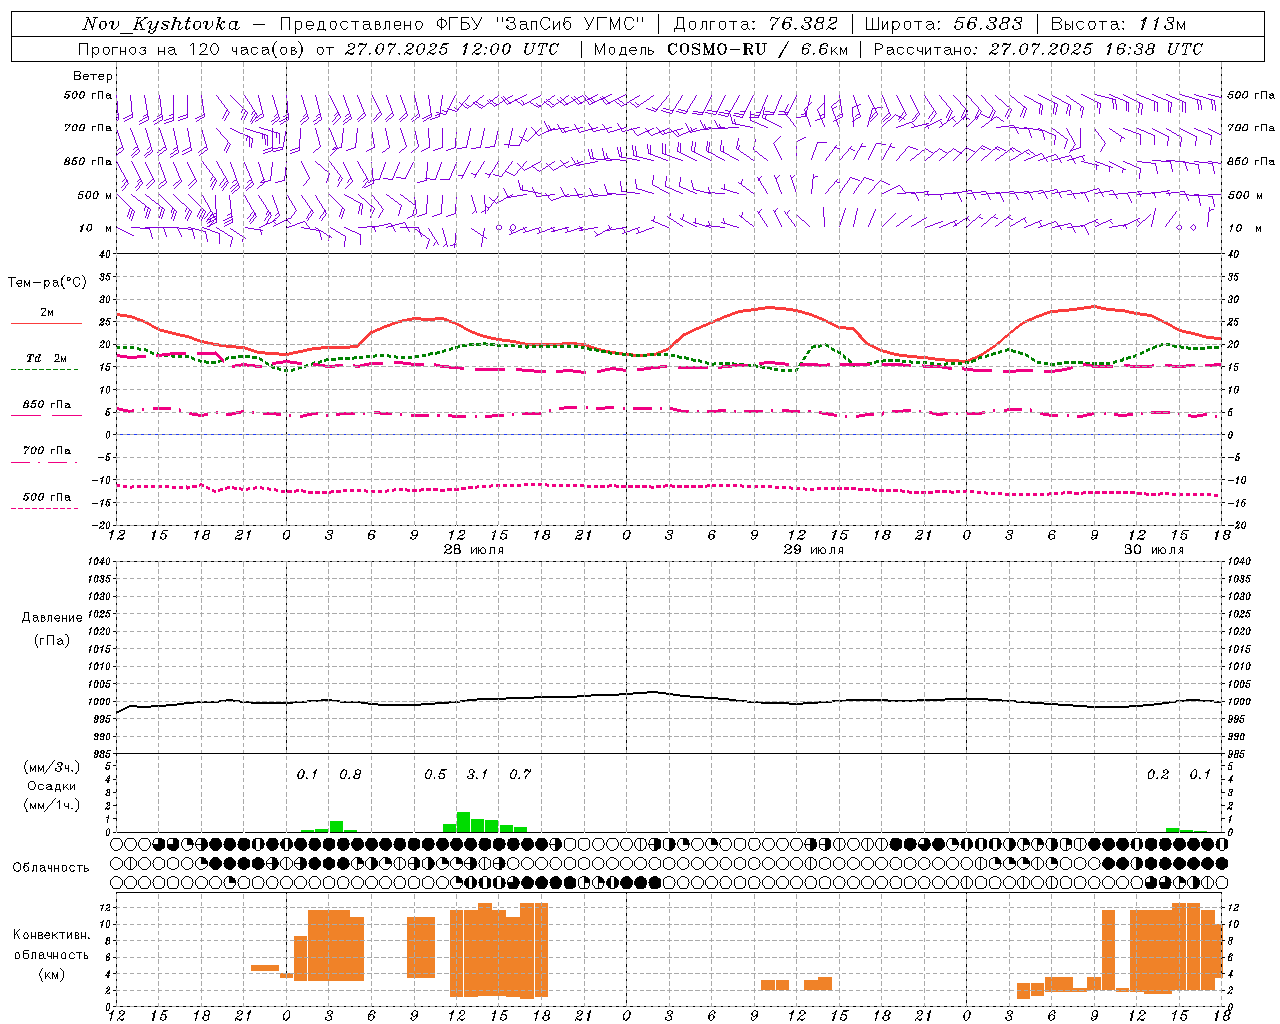Image resolution: width=1280 pixels, height=1024 pixels.
Task: Click the longitude value Долгота: 76.382
Action: pyautogui.click(x=756, y=24)
